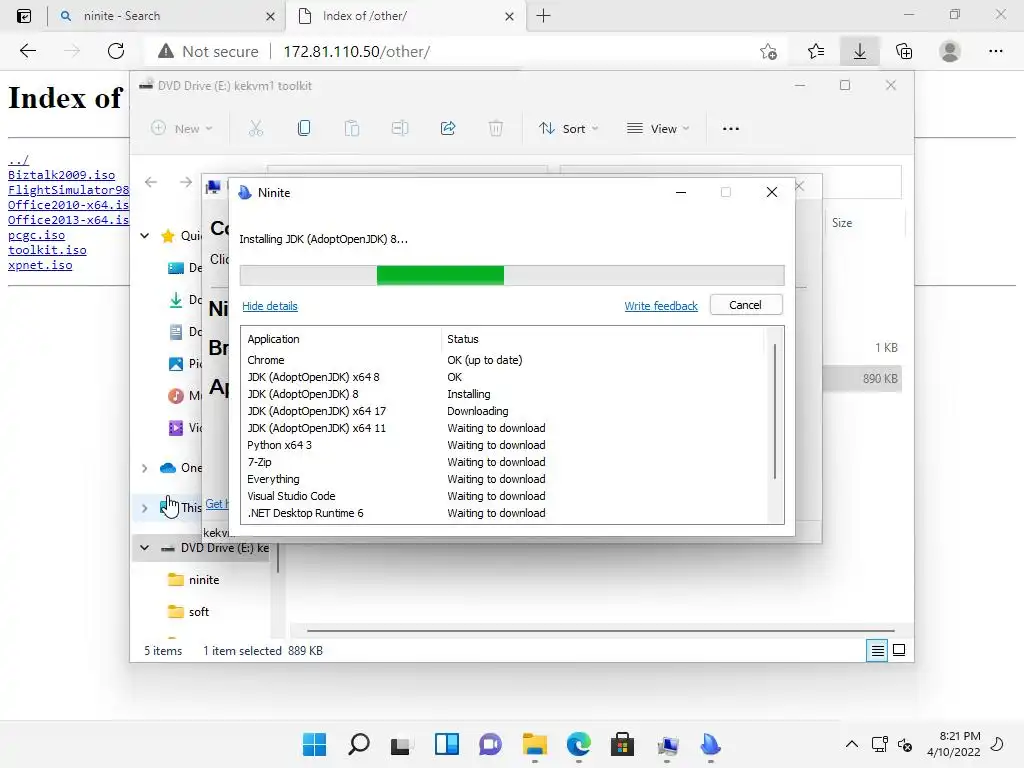The image size is (1024, 768).
Task: Collapse the Quick access tree node
Action: coord(145,236)
